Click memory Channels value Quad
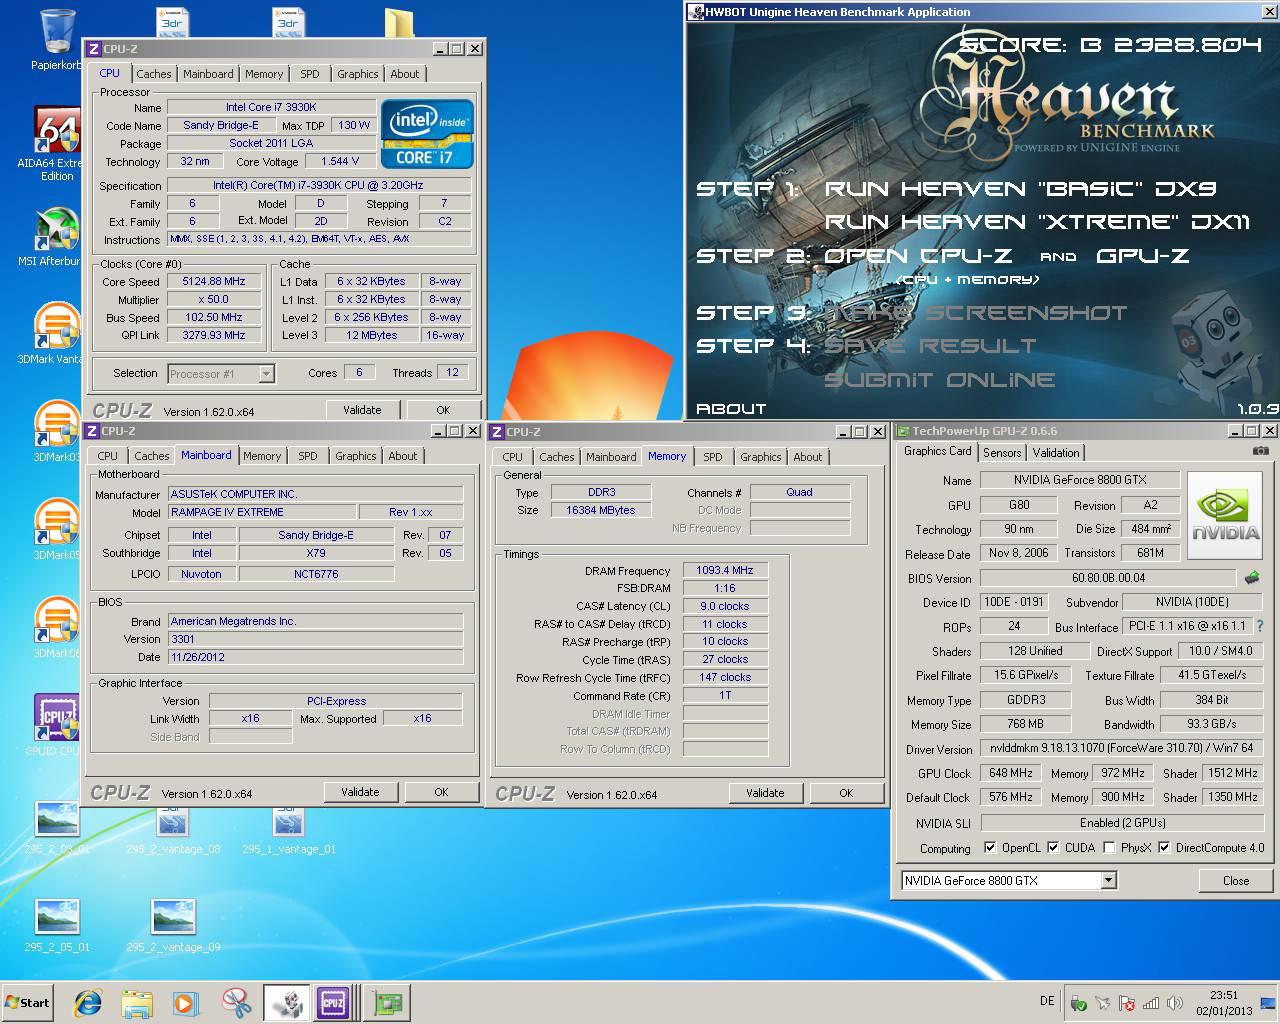 pyautogui.click(x=800, y=492)
